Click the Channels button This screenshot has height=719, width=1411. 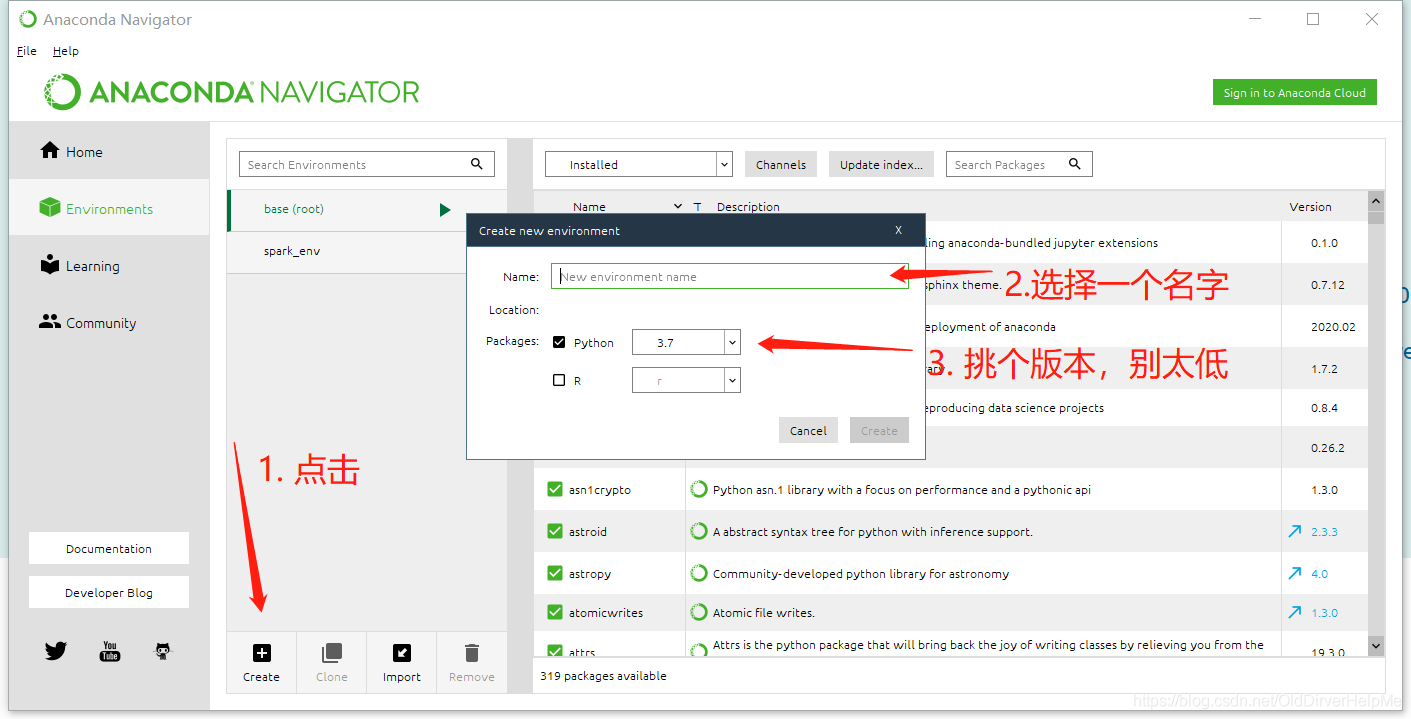(x=781, y=164)
